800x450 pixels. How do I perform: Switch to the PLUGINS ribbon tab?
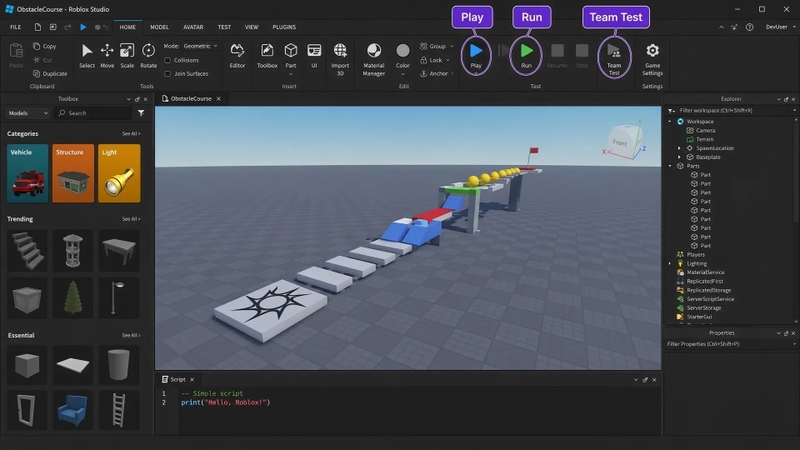point(284,27)
